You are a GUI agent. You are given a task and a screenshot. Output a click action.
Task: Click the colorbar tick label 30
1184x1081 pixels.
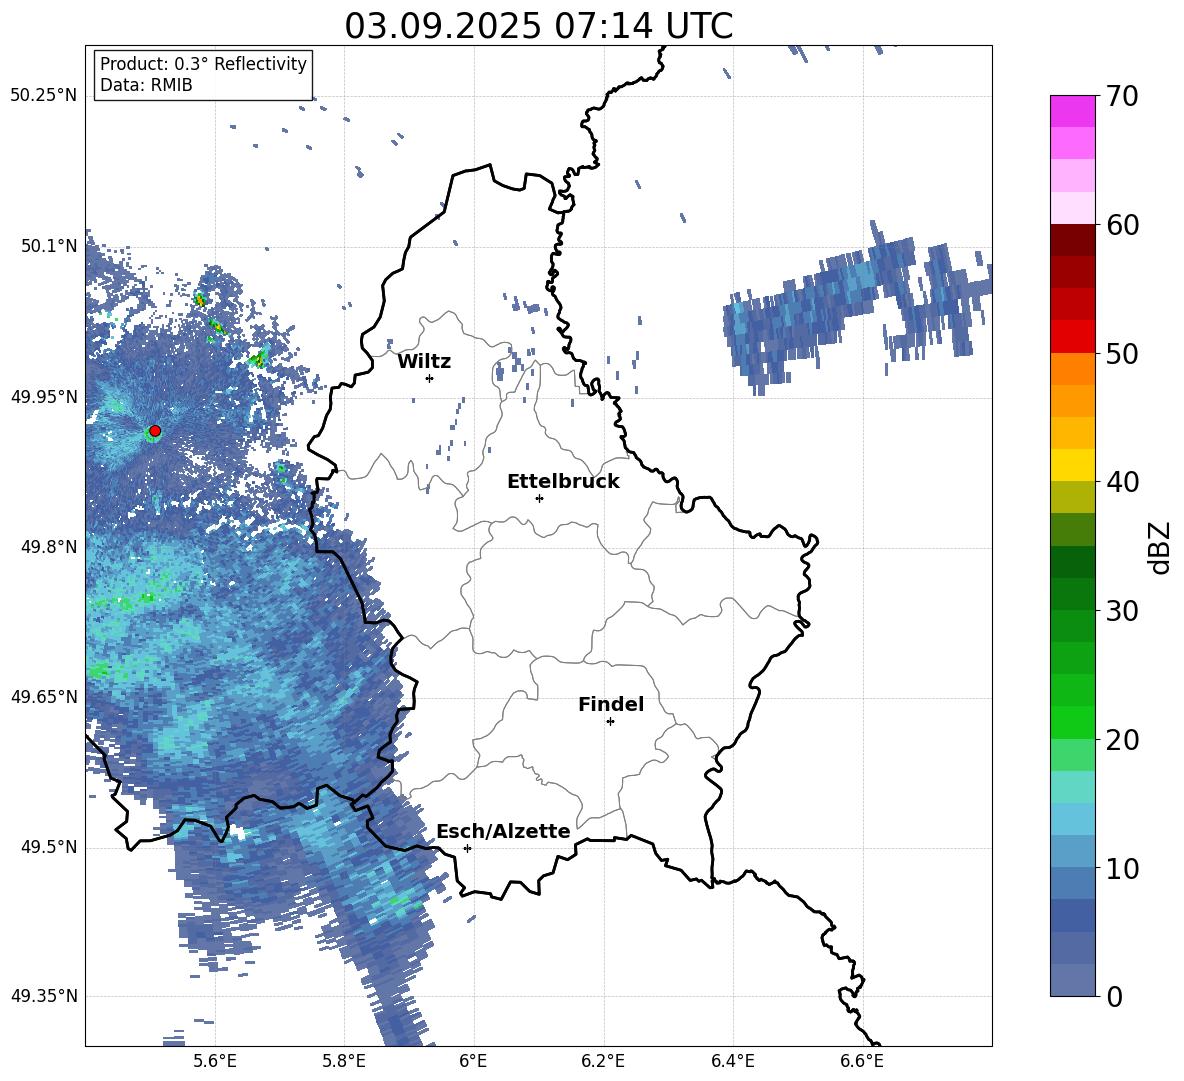pyautogui.click(x=1122, y=611)
